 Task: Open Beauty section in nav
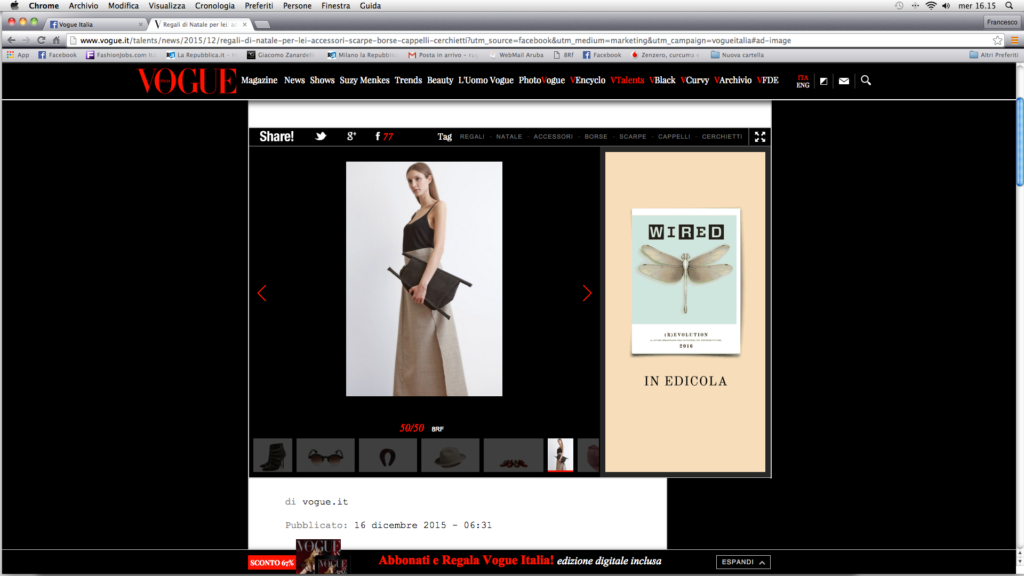(x=440, y=80)
